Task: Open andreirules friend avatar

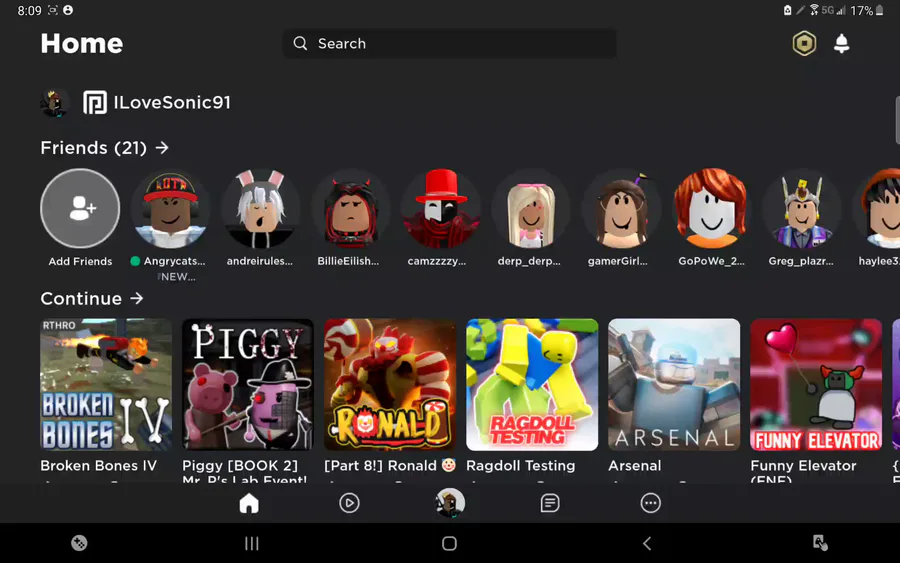Action: point(260,208)
